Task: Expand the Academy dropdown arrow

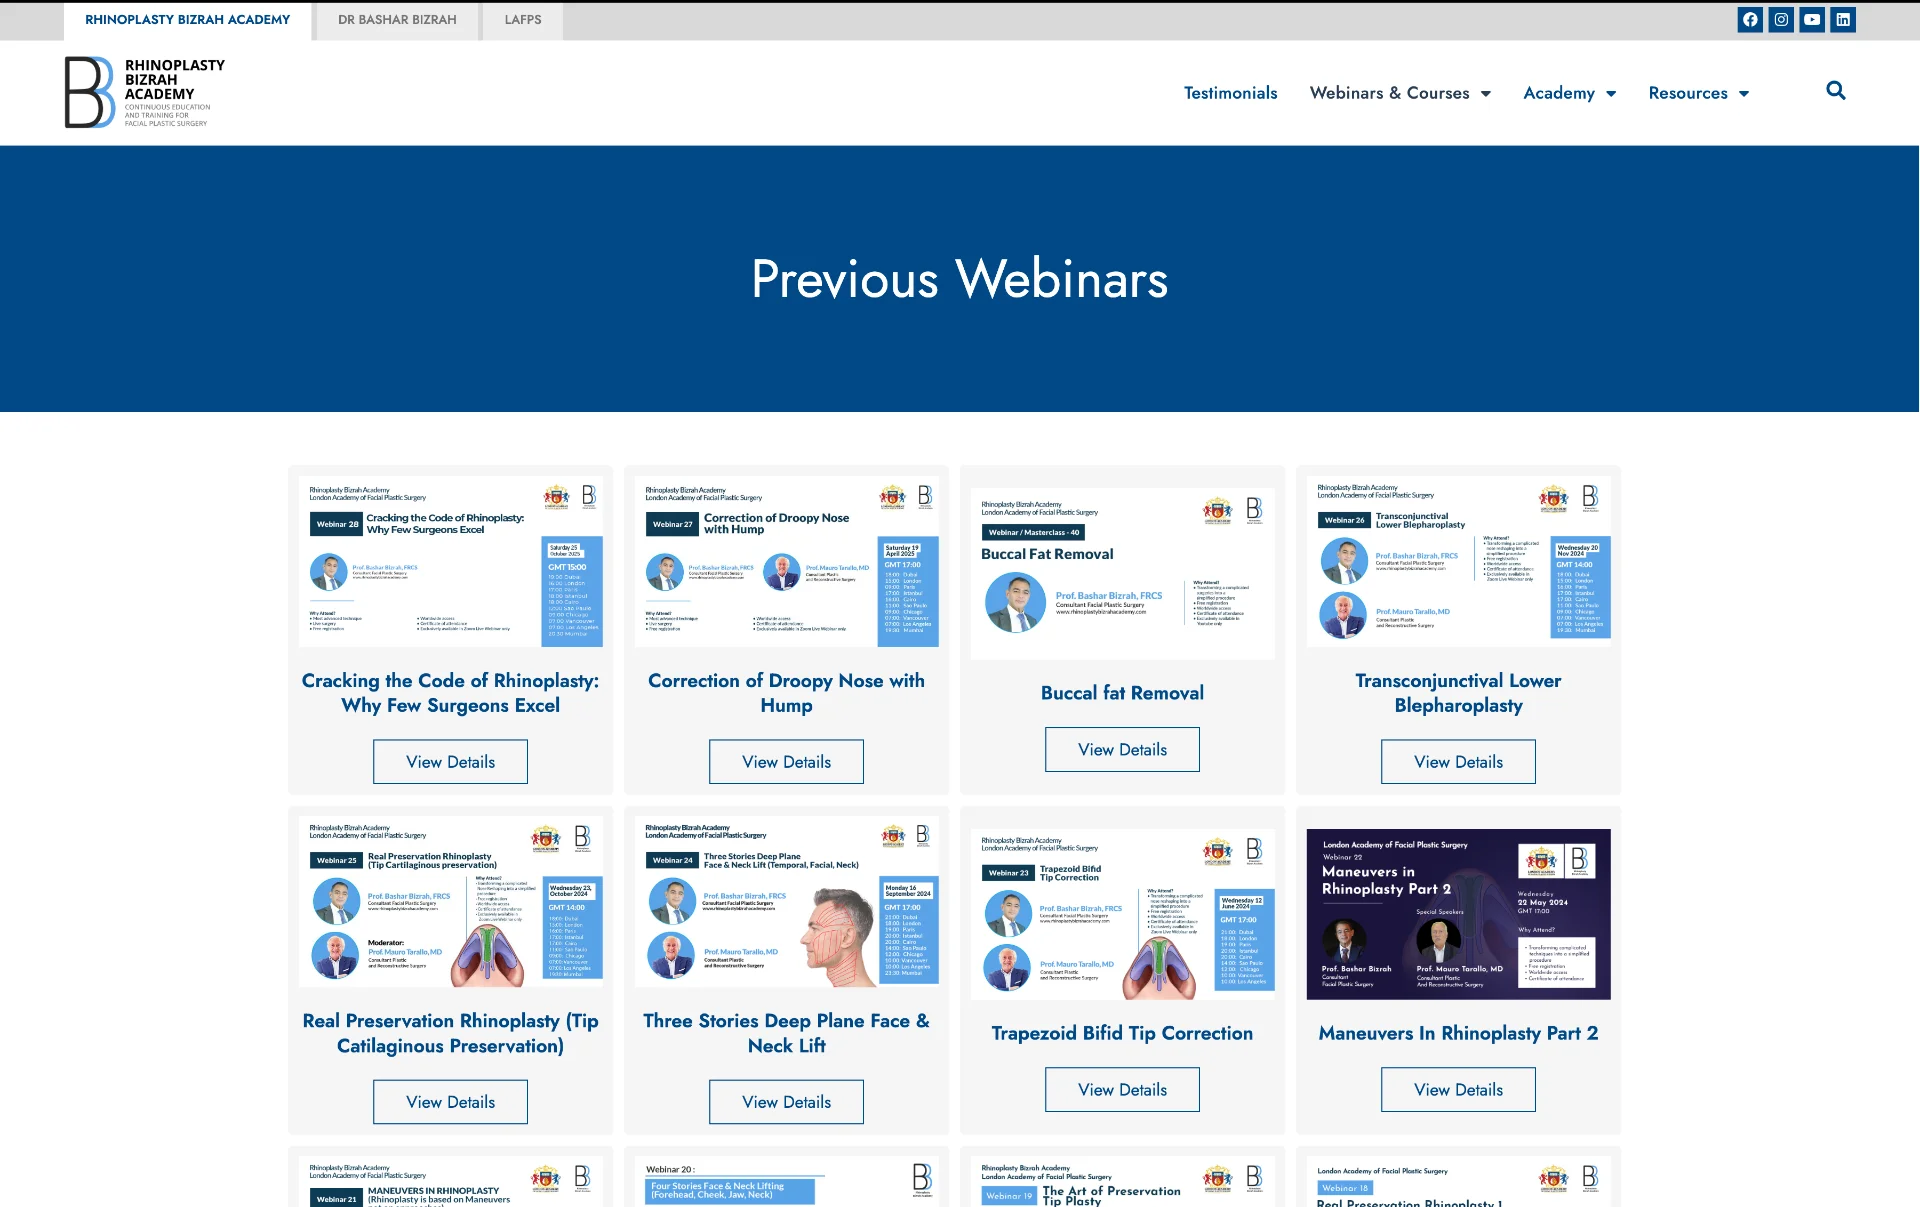Action: pyautogui.click(x=1611, y=94)
